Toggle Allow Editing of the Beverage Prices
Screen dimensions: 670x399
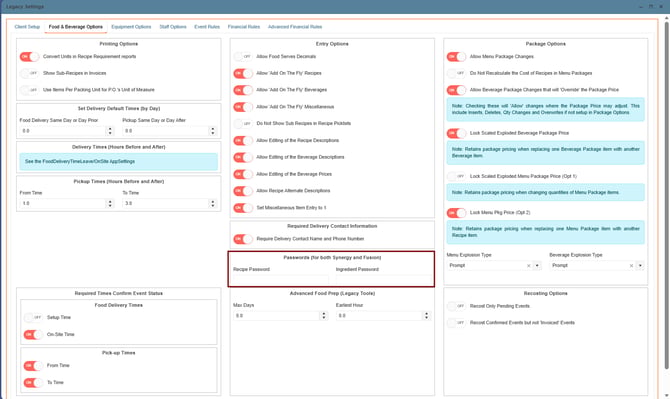click(243, 174)
